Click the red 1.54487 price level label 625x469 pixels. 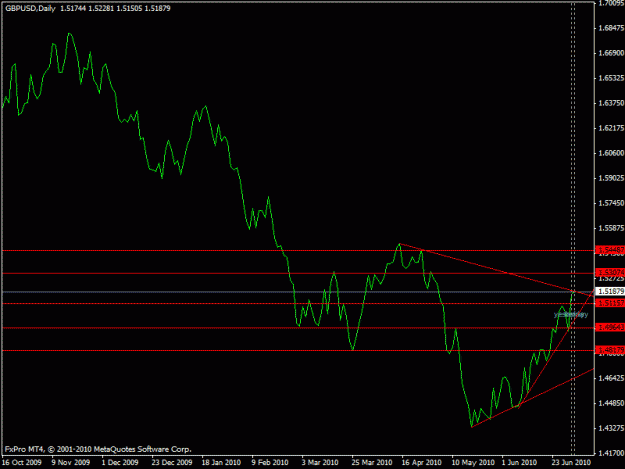609,250
